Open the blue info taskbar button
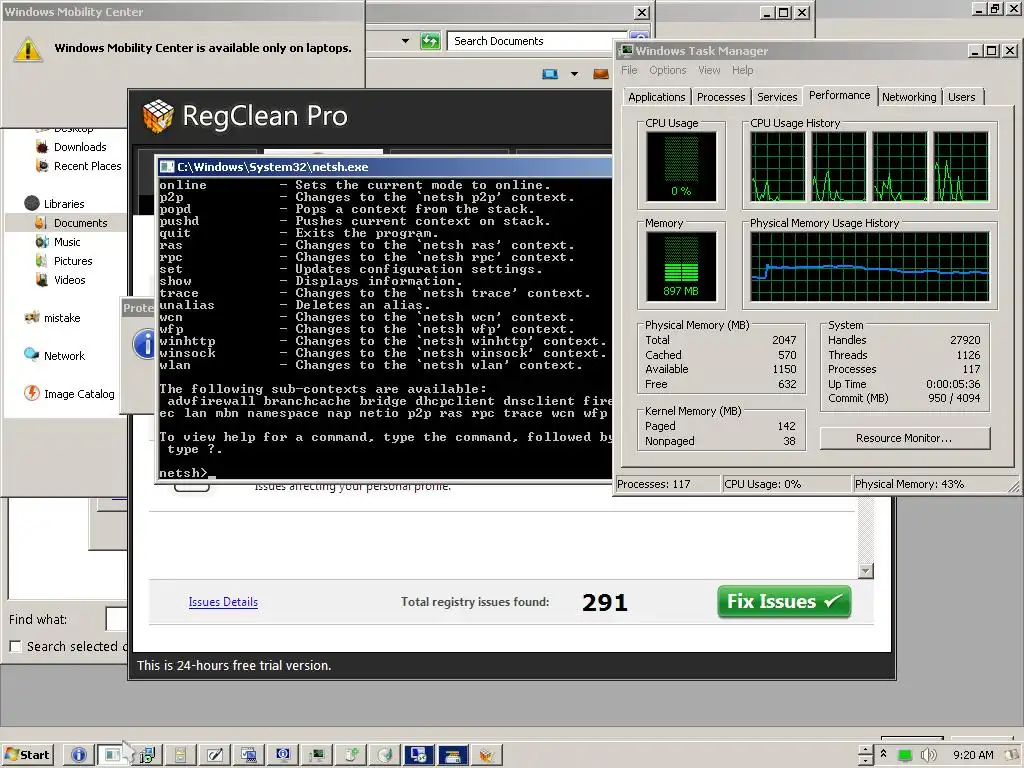 pyautogui.click(x=78, y=755)
